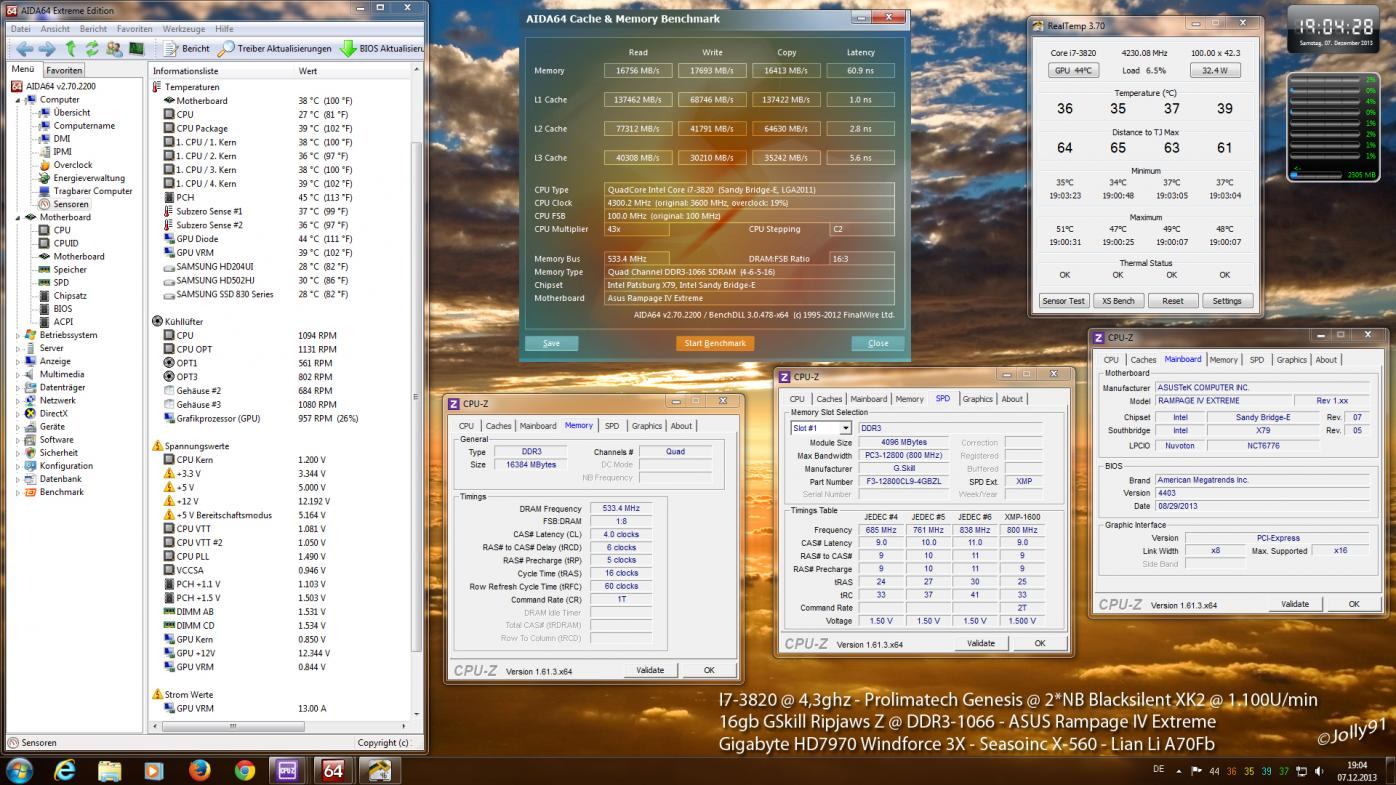Screen dimensions: 1396x785
Task: Switch to the Favoriten tab in AIDA64
Action: point(64,70)
